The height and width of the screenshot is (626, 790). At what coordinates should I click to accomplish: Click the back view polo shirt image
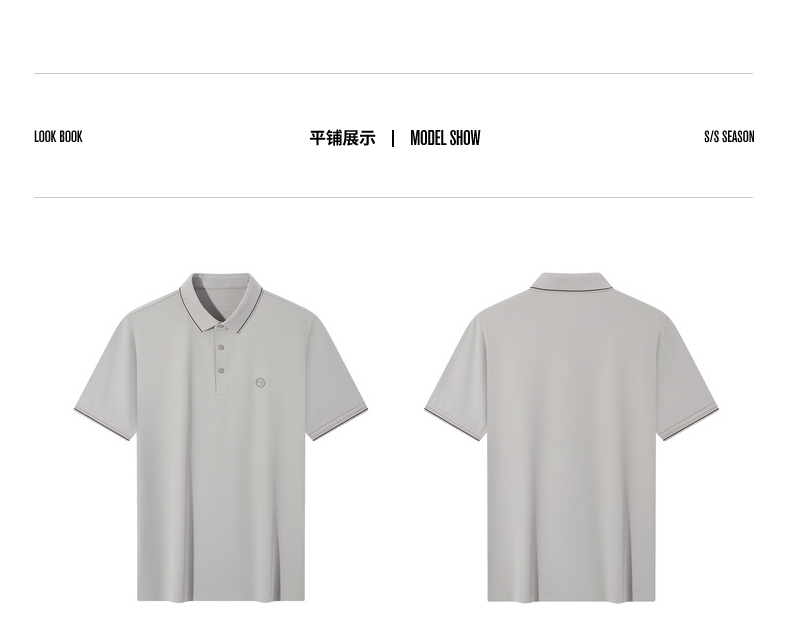pos(571,437)
